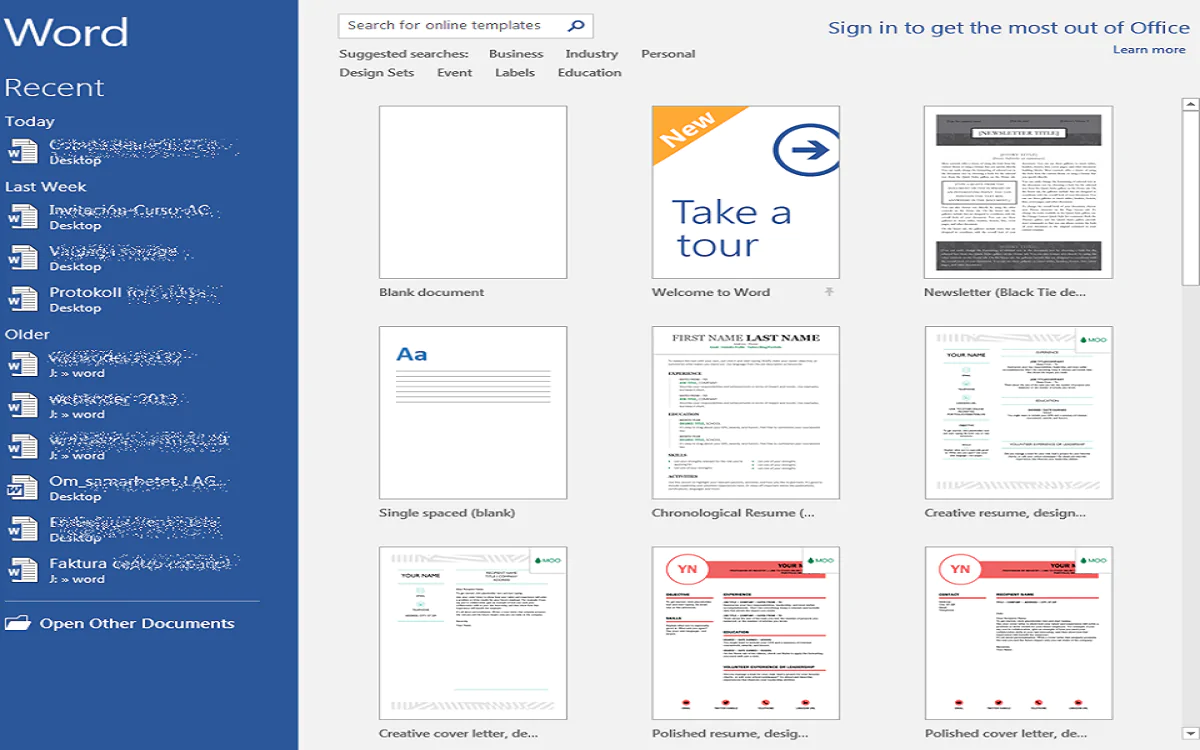Click the Word icon of the document under Today

pos(21,151)
